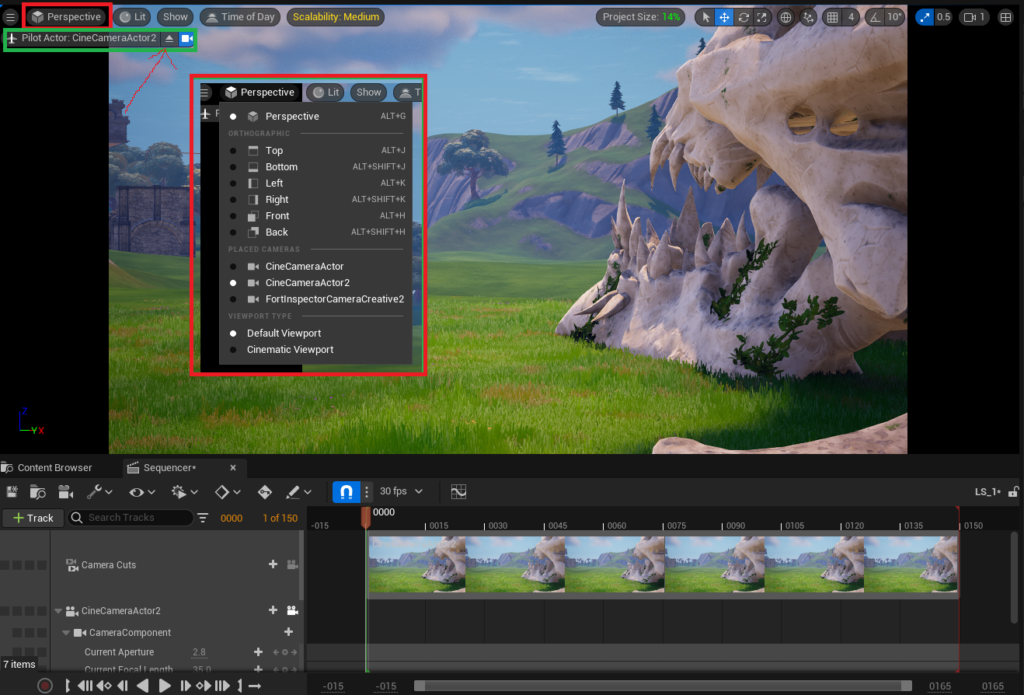Open the key options diamond dropdown
The width and height of the screenshot is (1024, 695).
pos(228,492)
